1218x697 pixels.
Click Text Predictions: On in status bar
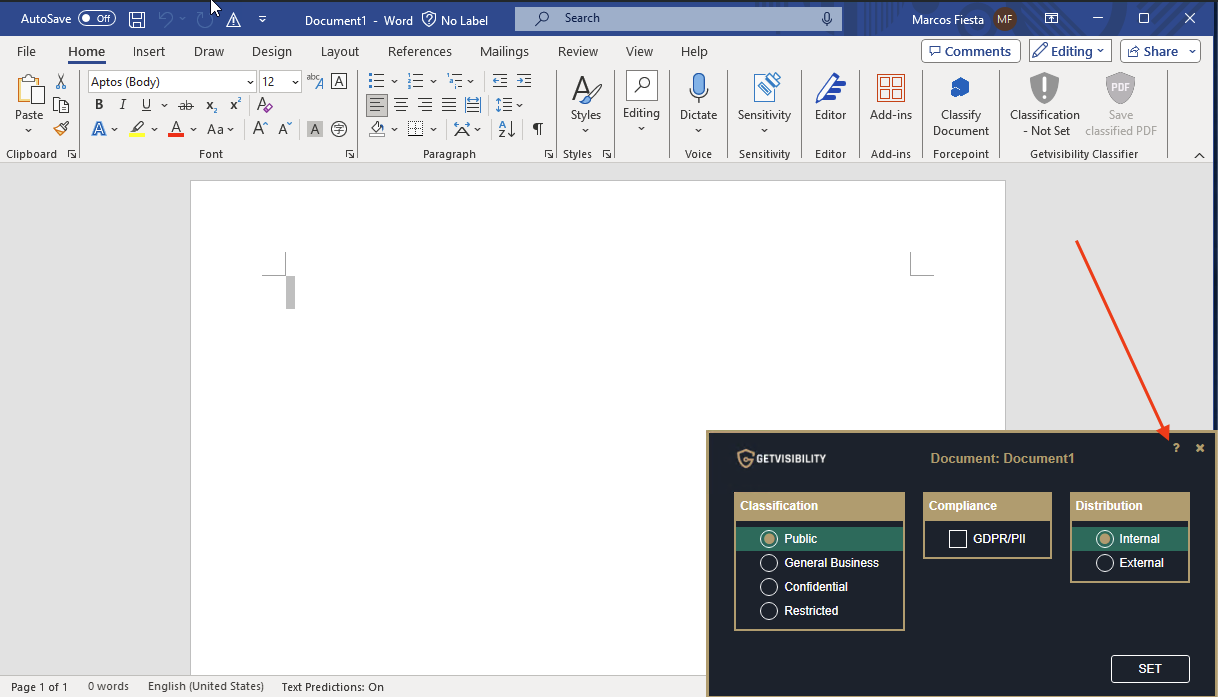[x=333, y=687]
